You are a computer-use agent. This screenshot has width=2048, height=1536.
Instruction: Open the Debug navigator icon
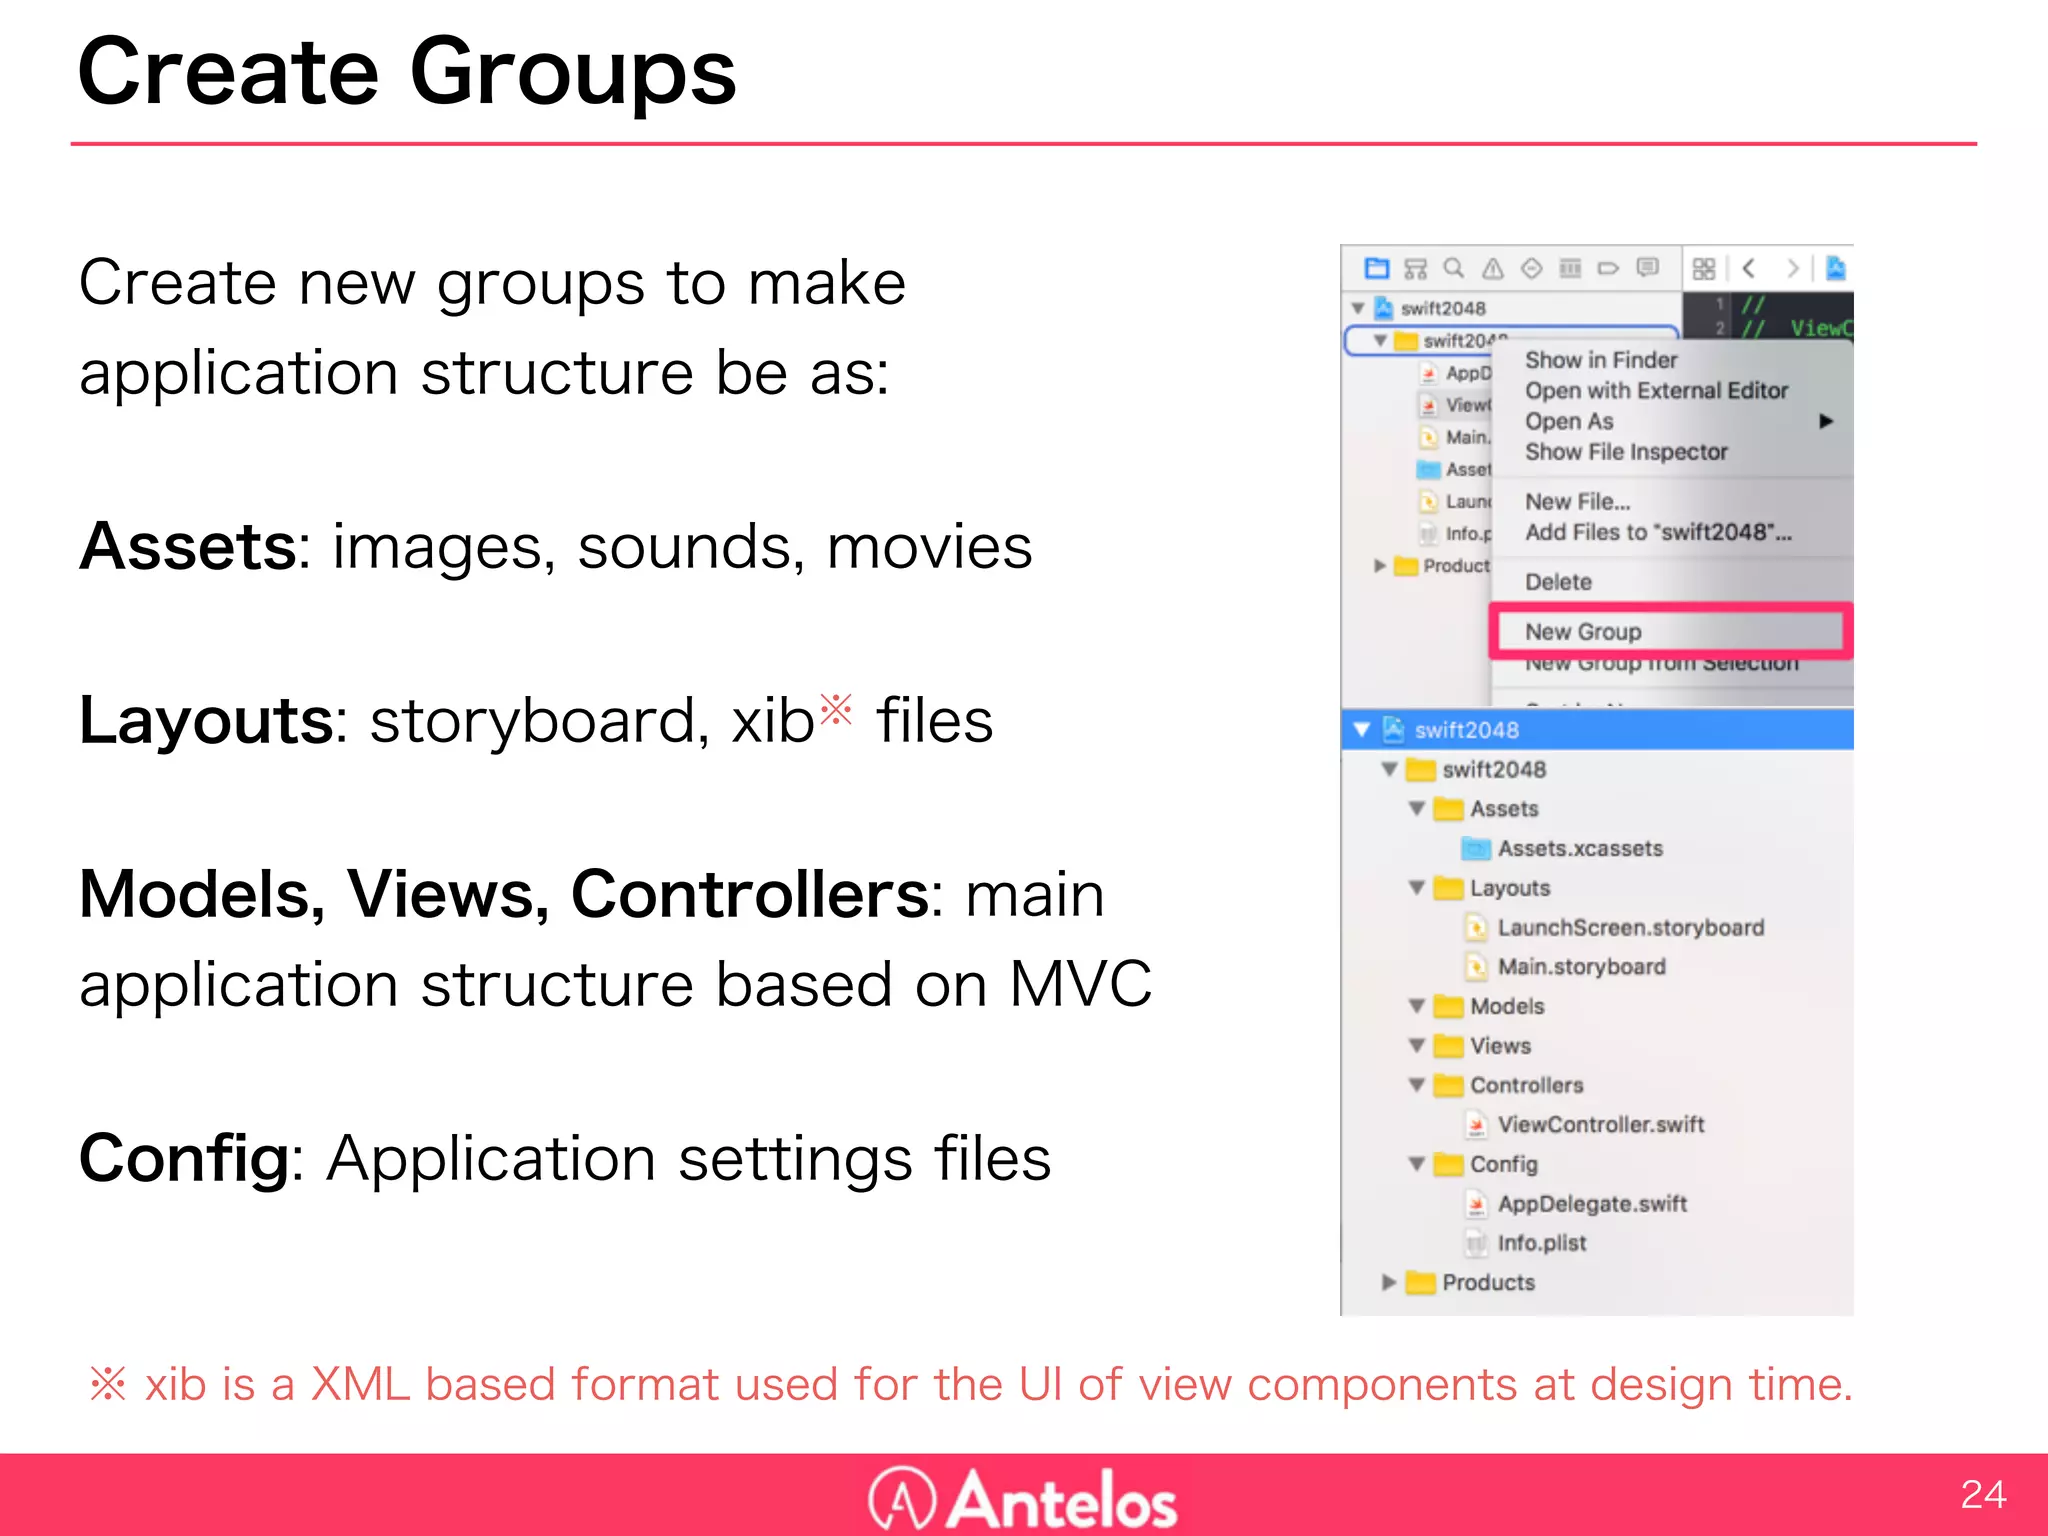pyautogui.click(x=1570, y=268)
